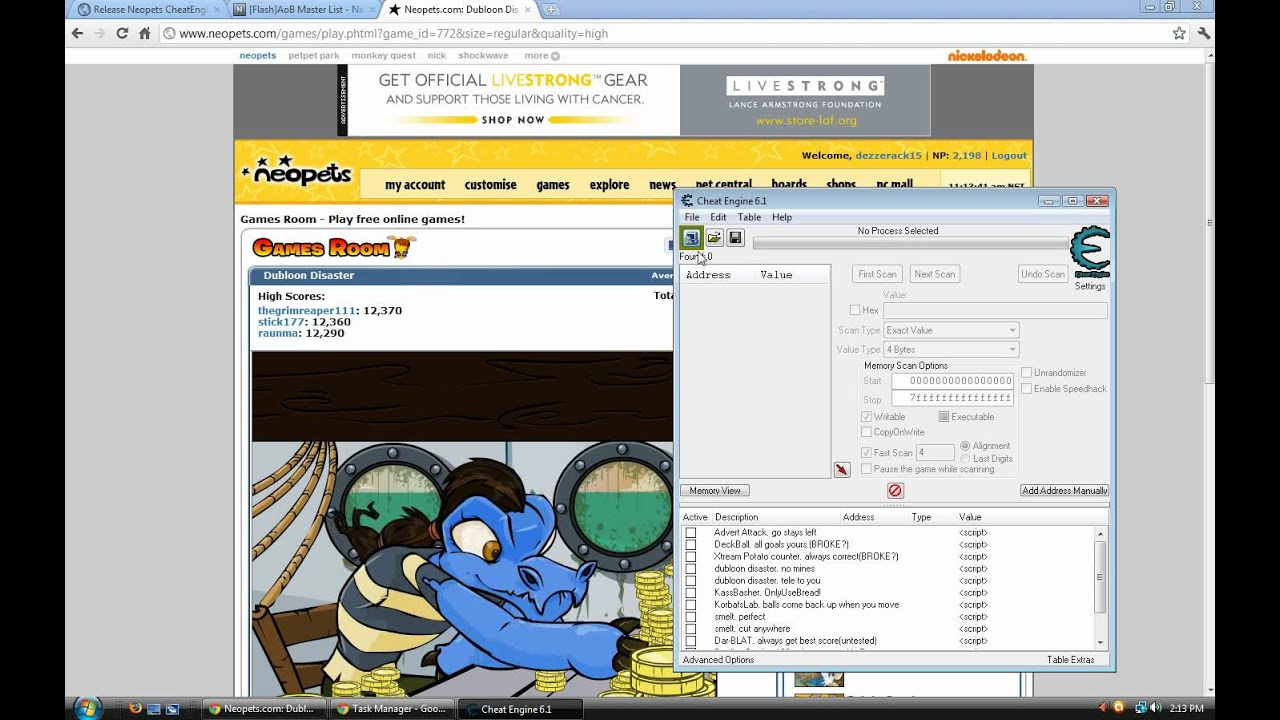Click the red arrow add-to-list icon
The height and width of the screenshot is (720, 1280).
(842, 470)
